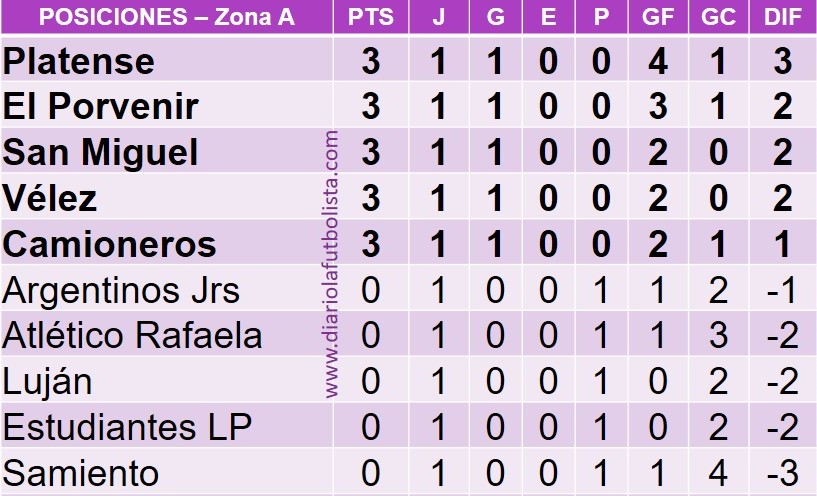The image size is (817, 496).
Task: Click the Estudiantes LP team name
Action: (128, 427)
